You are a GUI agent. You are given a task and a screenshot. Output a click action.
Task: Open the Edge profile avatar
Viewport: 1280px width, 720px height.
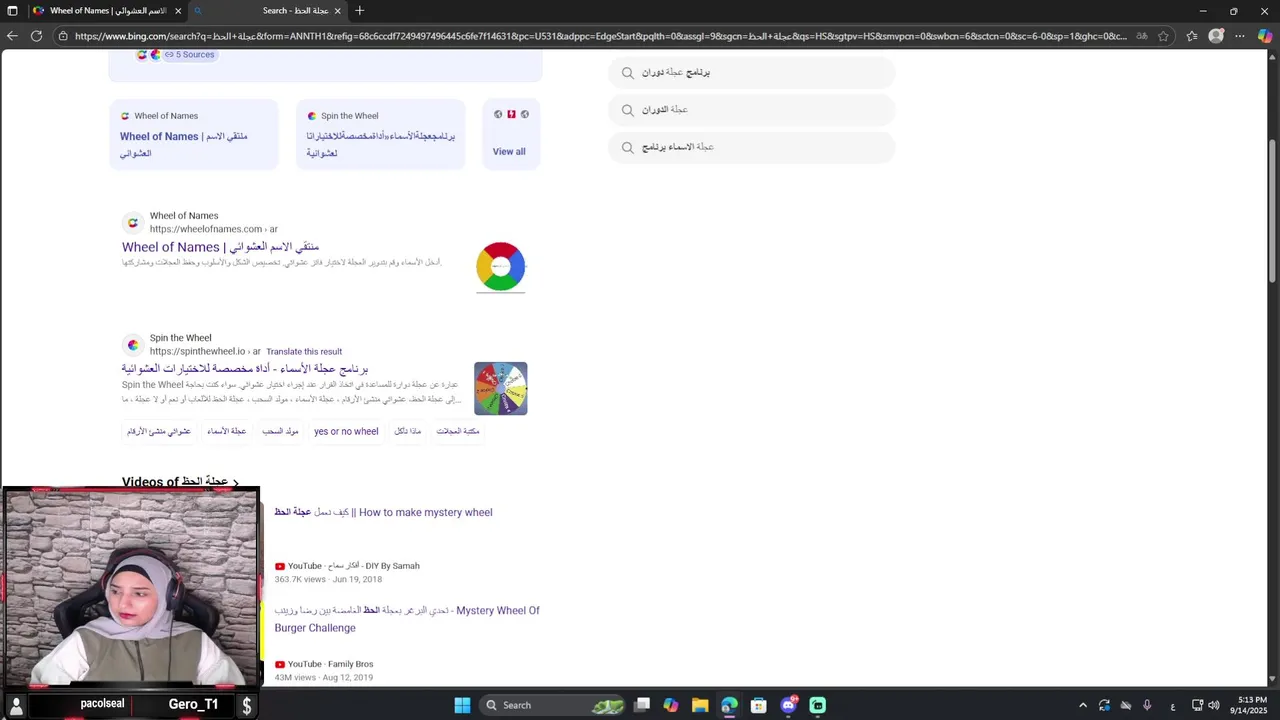(x=1216, y=36)
